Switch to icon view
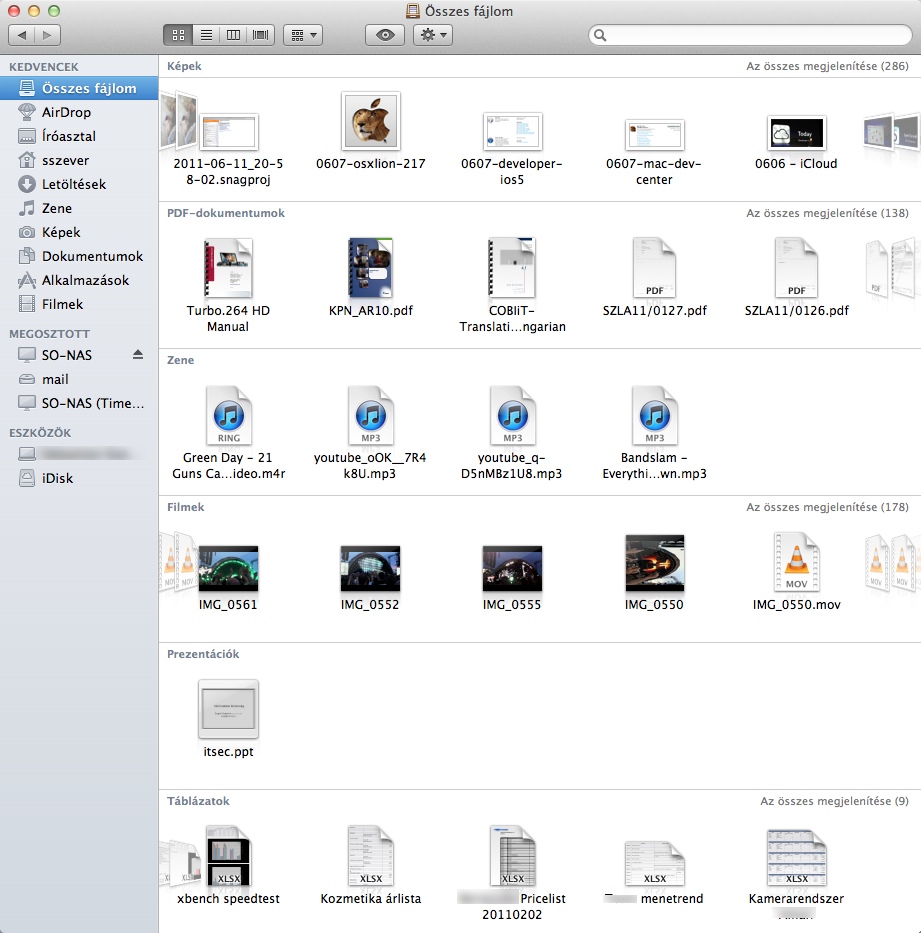Screen dimensions: 921x933 [x=178, y=35]
